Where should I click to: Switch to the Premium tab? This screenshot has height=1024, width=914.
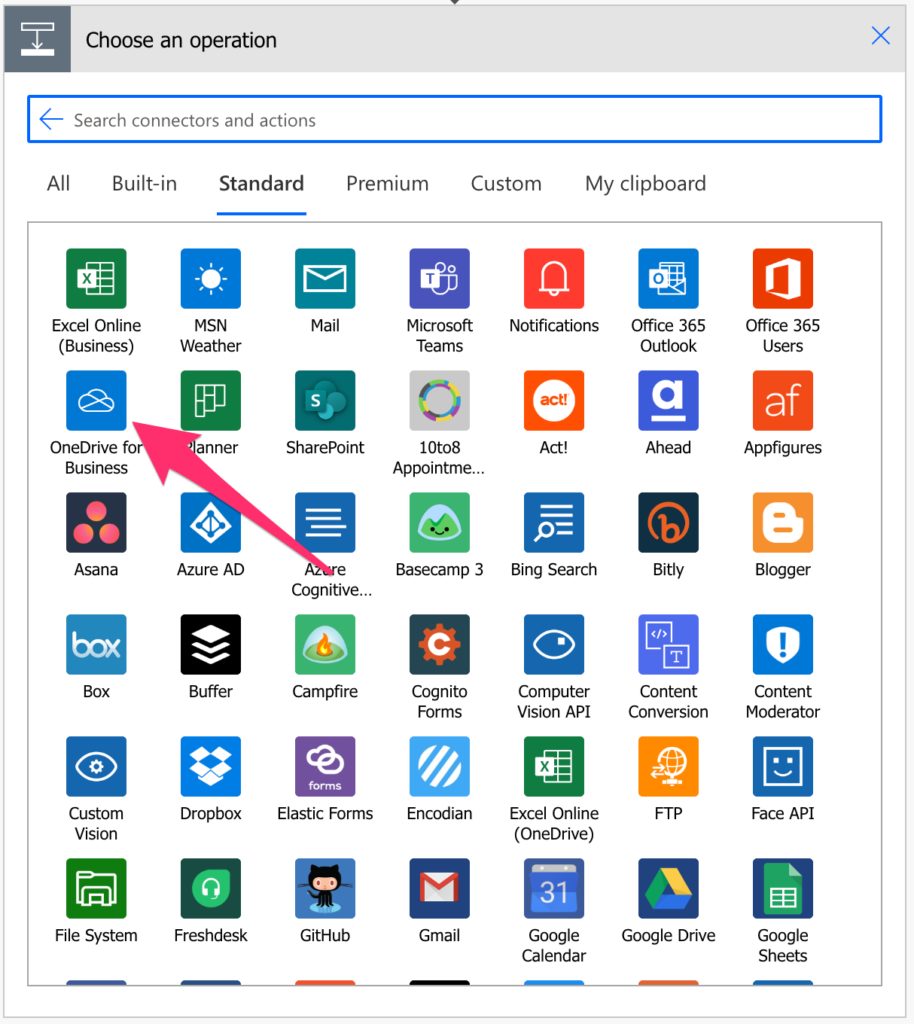(x=387, y=184)
